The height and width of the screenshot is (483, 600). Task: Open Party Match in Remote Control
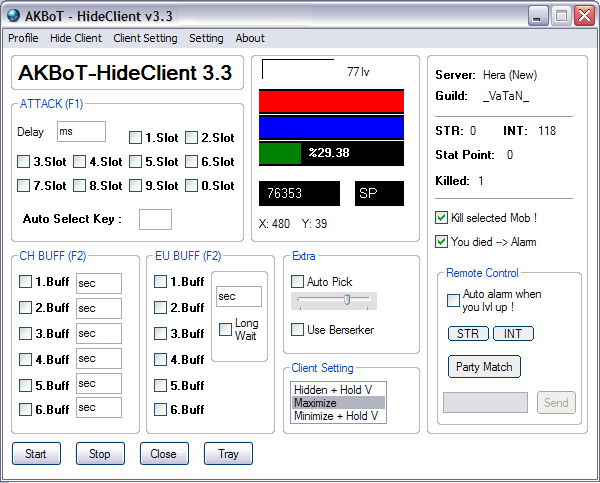click(x=484, y=367)
